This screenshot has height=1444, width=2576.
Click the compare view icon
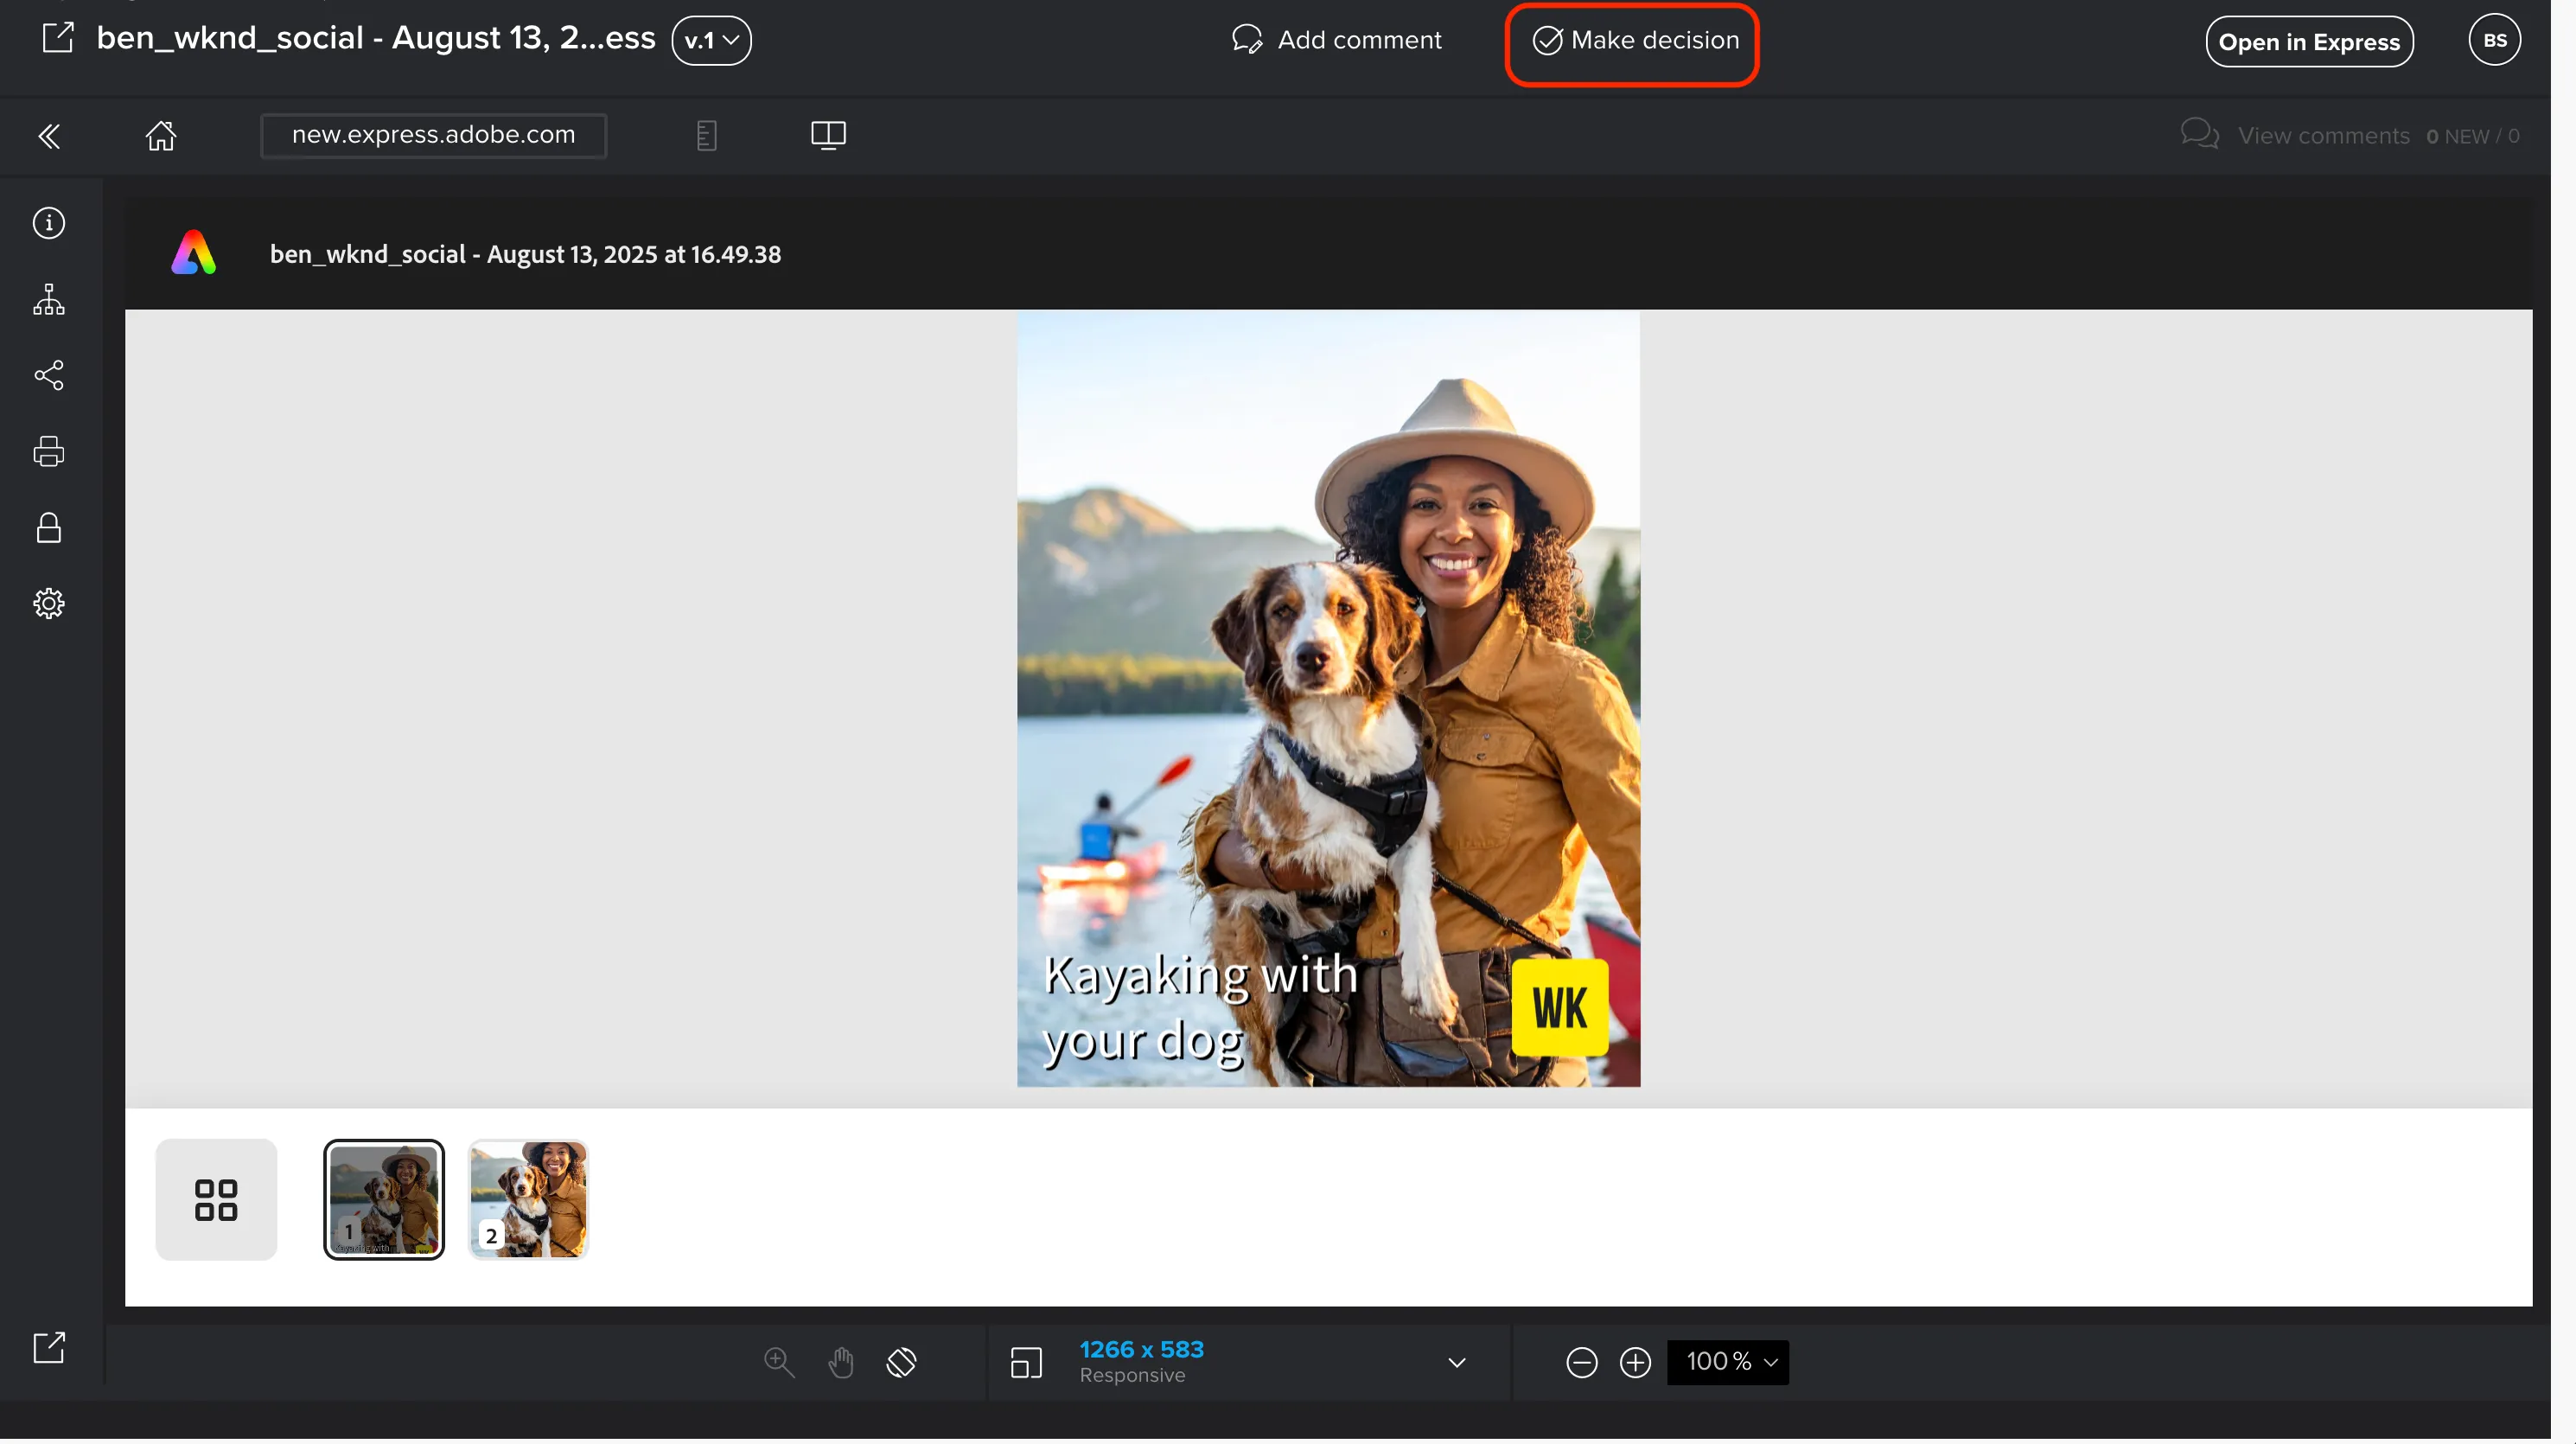click(828, 135)
